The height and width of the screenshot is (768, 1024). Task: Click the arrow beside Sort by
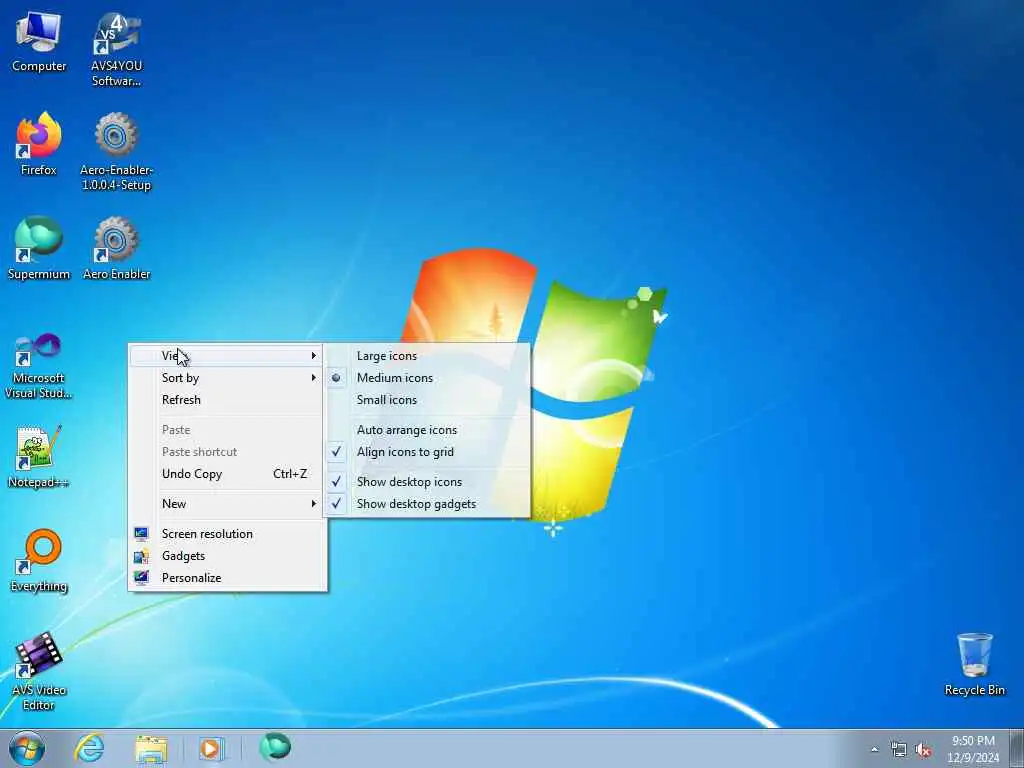pos(313,378)
